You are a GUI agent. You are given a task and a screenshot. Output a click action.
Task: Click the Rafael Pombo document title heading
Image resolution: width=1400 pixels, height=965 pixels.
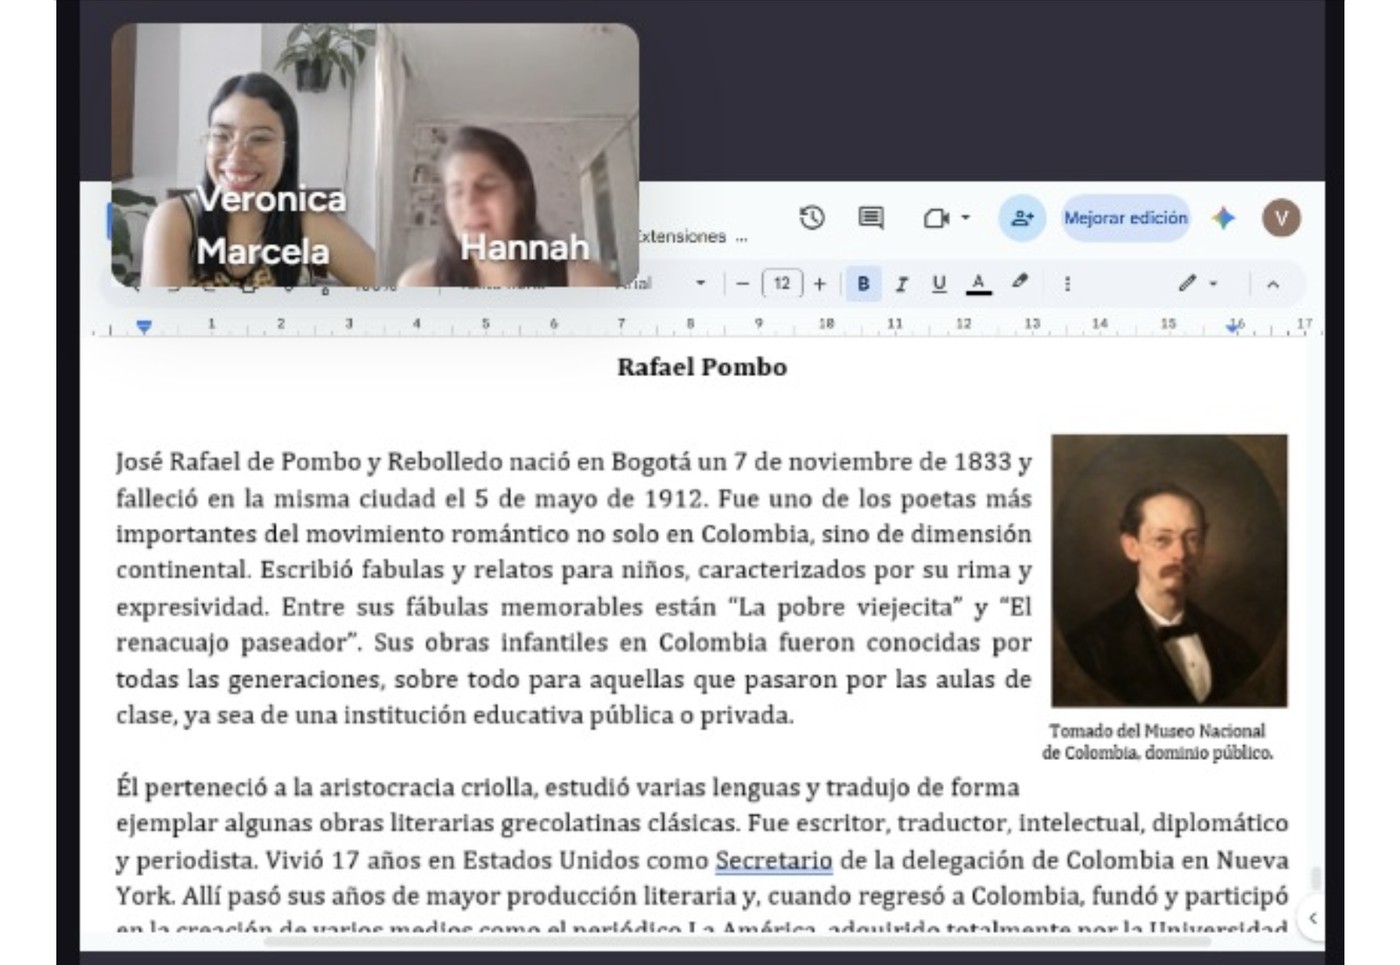(x=702, y=367)
